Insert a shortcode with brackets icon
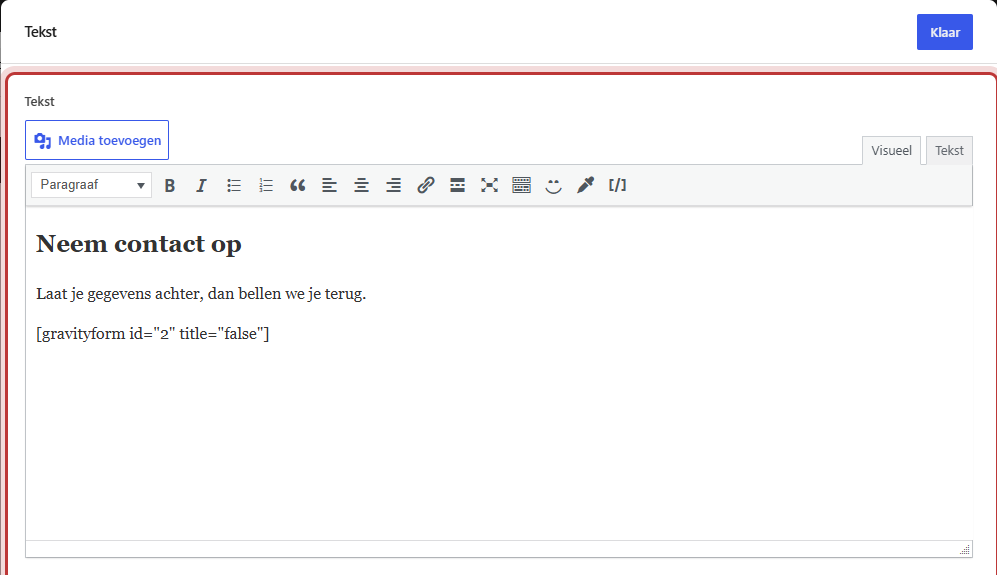Screen dimensions: 997x575 point(617,185)
